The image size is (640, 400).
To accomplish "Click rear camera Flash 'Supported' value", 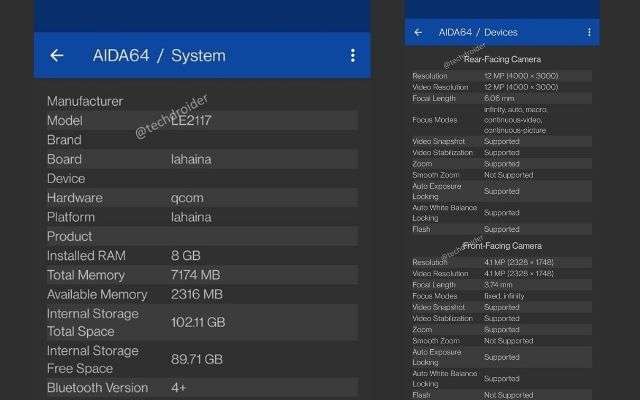I will coord(502,229).
